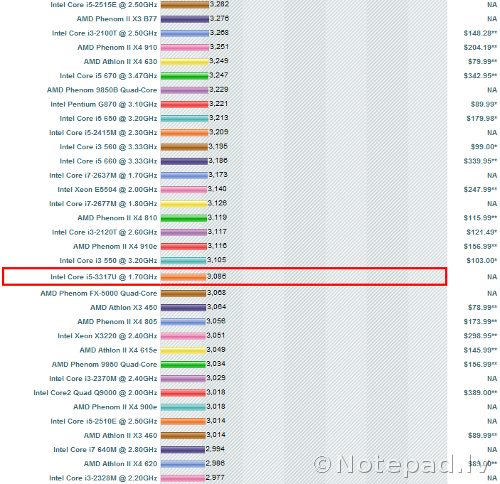Viewport: 500px width, 484px height.
Task: Click the highlighted Intel Core i5-3317U @ 1.70GHz link
Action: (104, 277)
